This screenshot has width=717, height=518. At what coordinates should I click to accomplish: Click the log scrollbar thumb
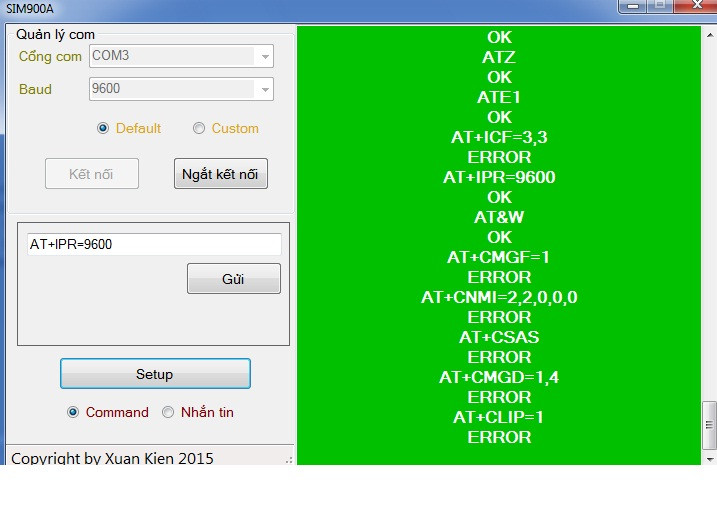coord(710,425)
